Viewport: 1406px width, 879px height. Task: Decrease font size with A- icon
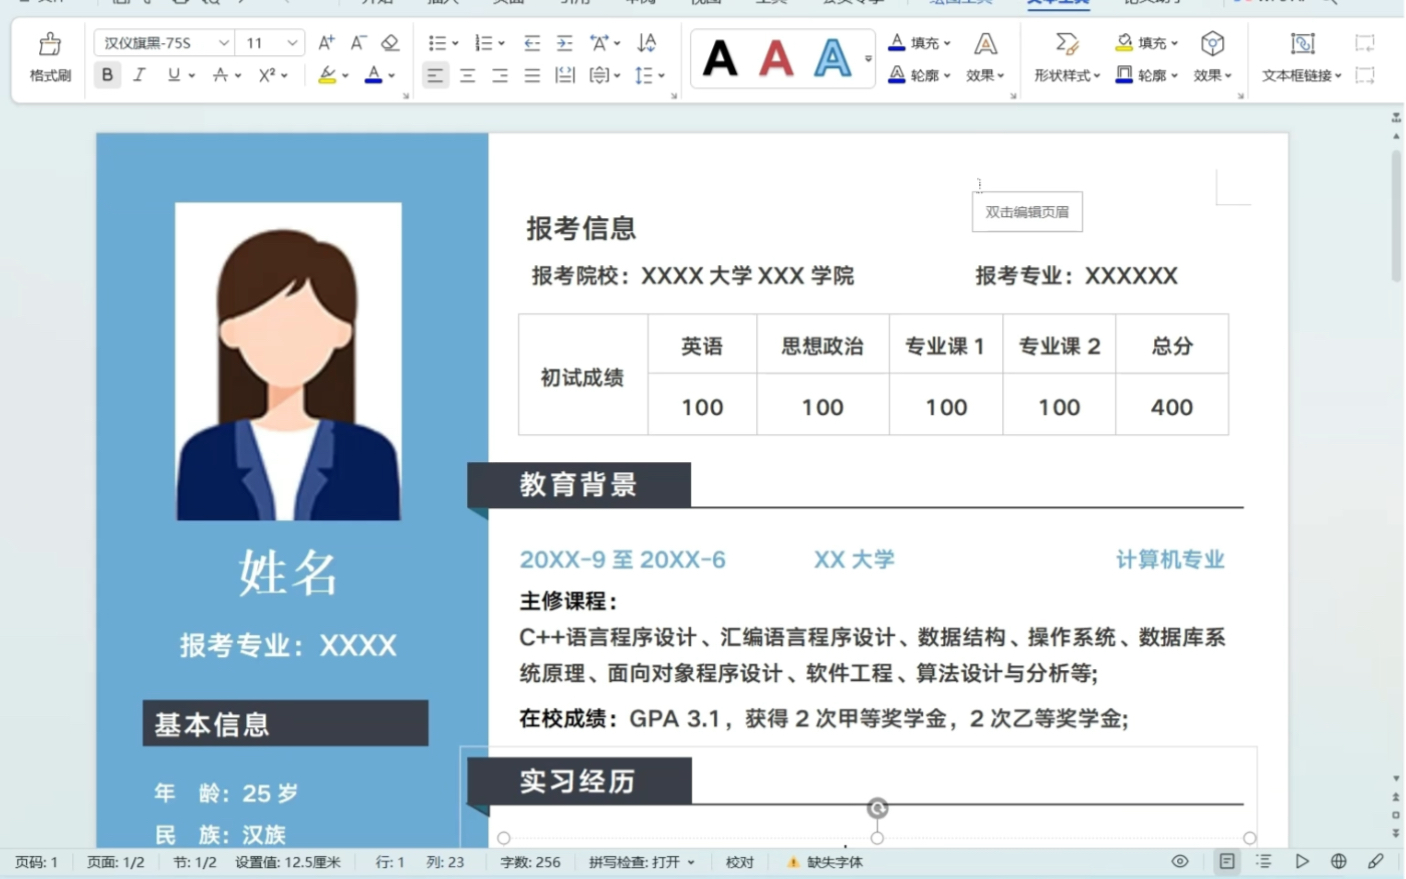357,43
